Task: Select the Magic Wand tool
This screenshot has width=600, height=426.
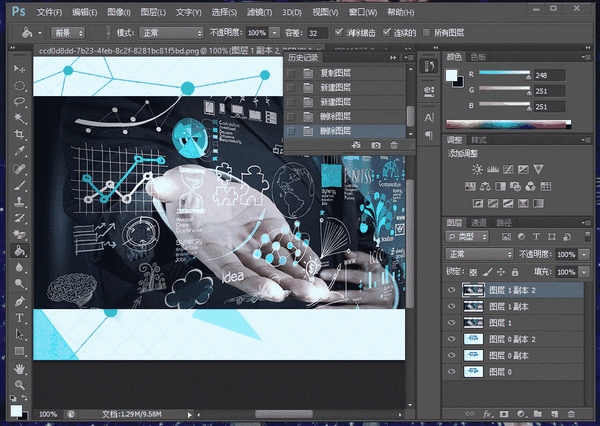Action: (x=19, y=118)
